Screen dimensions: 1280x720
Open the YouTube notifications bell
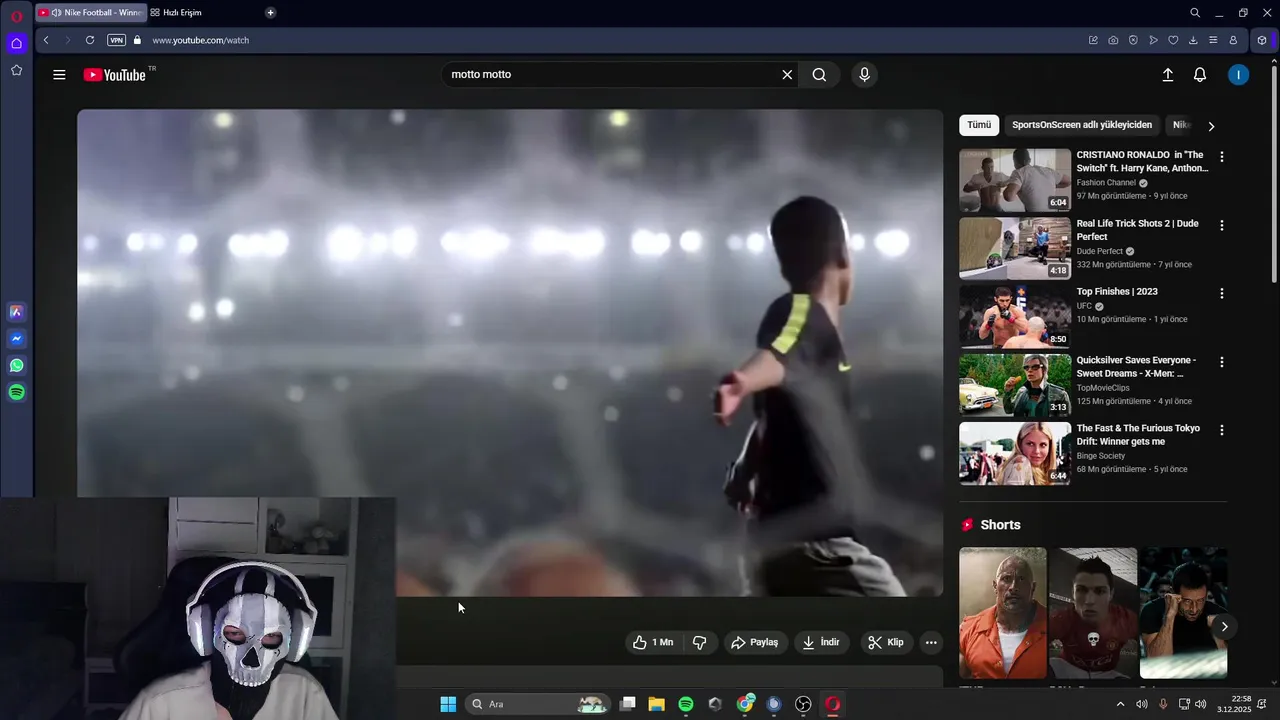1200,75
